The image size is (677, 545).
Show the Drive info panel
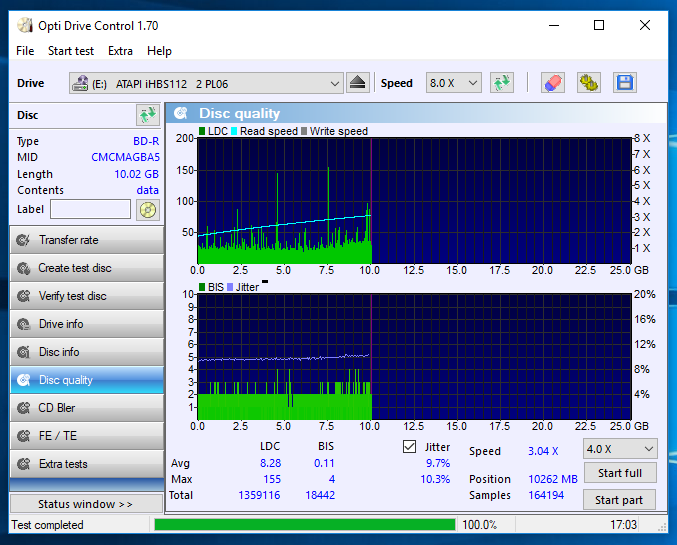point(87,324)
